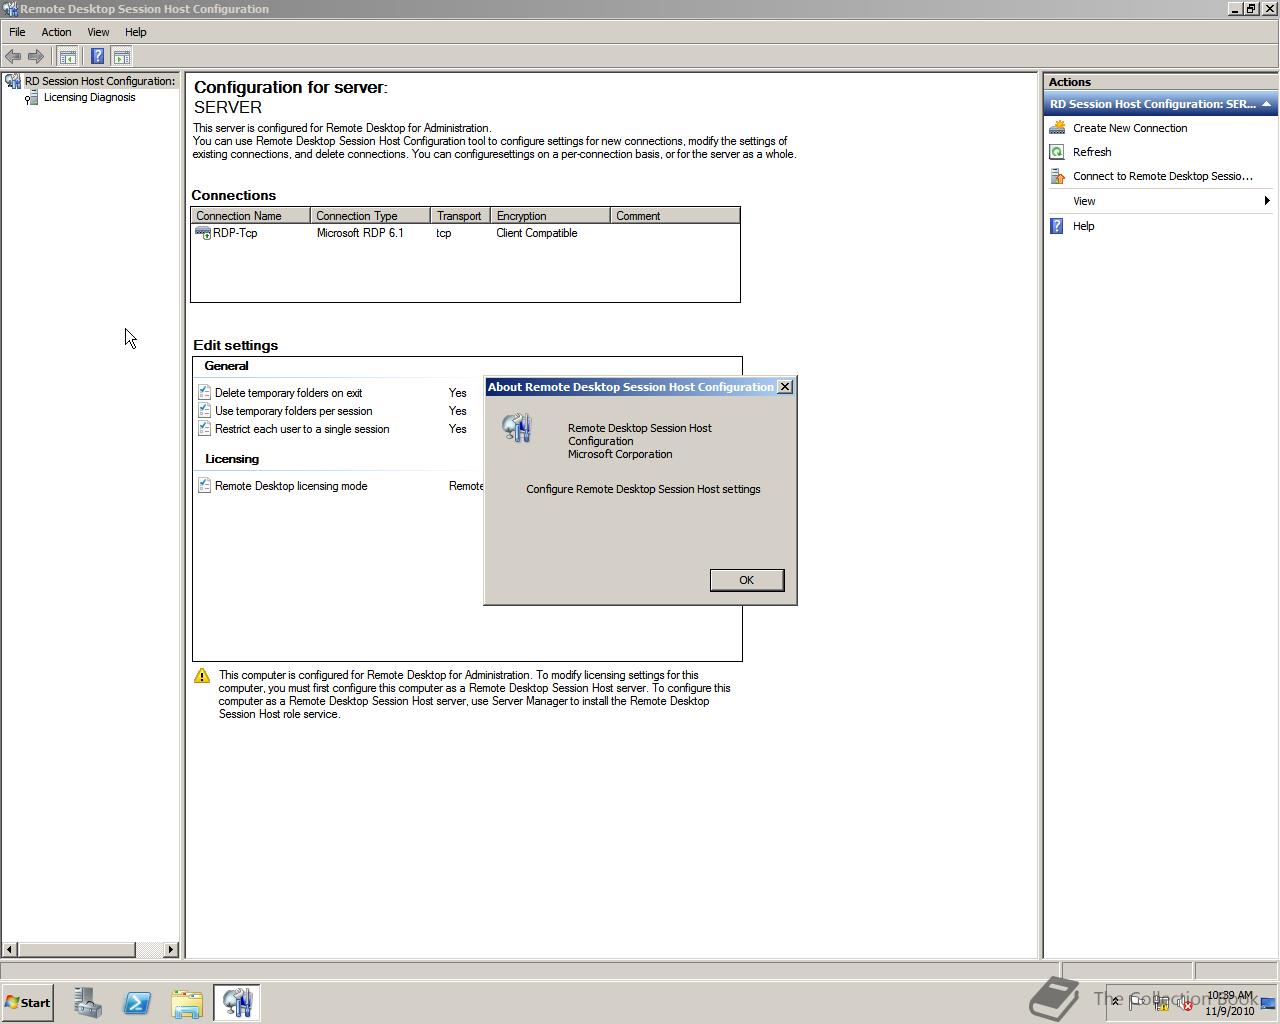Select the RD Session Host Configuration tree icon

click(13, 81)
